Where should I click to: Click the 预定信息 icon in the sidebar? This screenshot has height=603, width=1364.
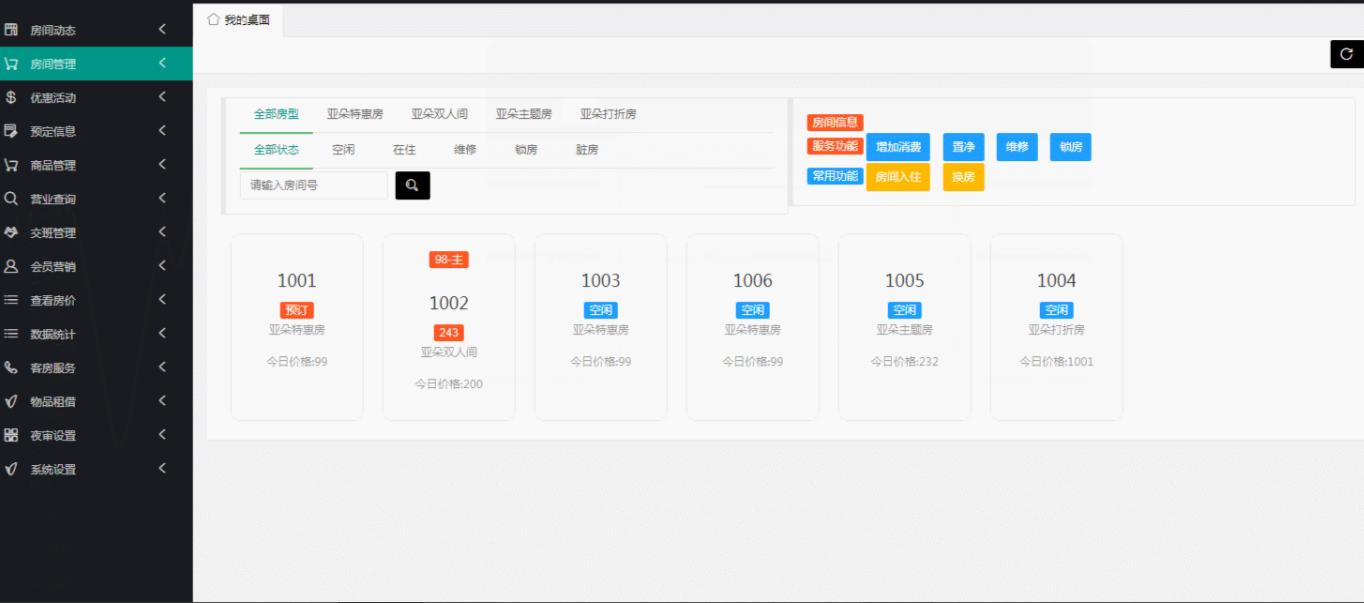11,131
